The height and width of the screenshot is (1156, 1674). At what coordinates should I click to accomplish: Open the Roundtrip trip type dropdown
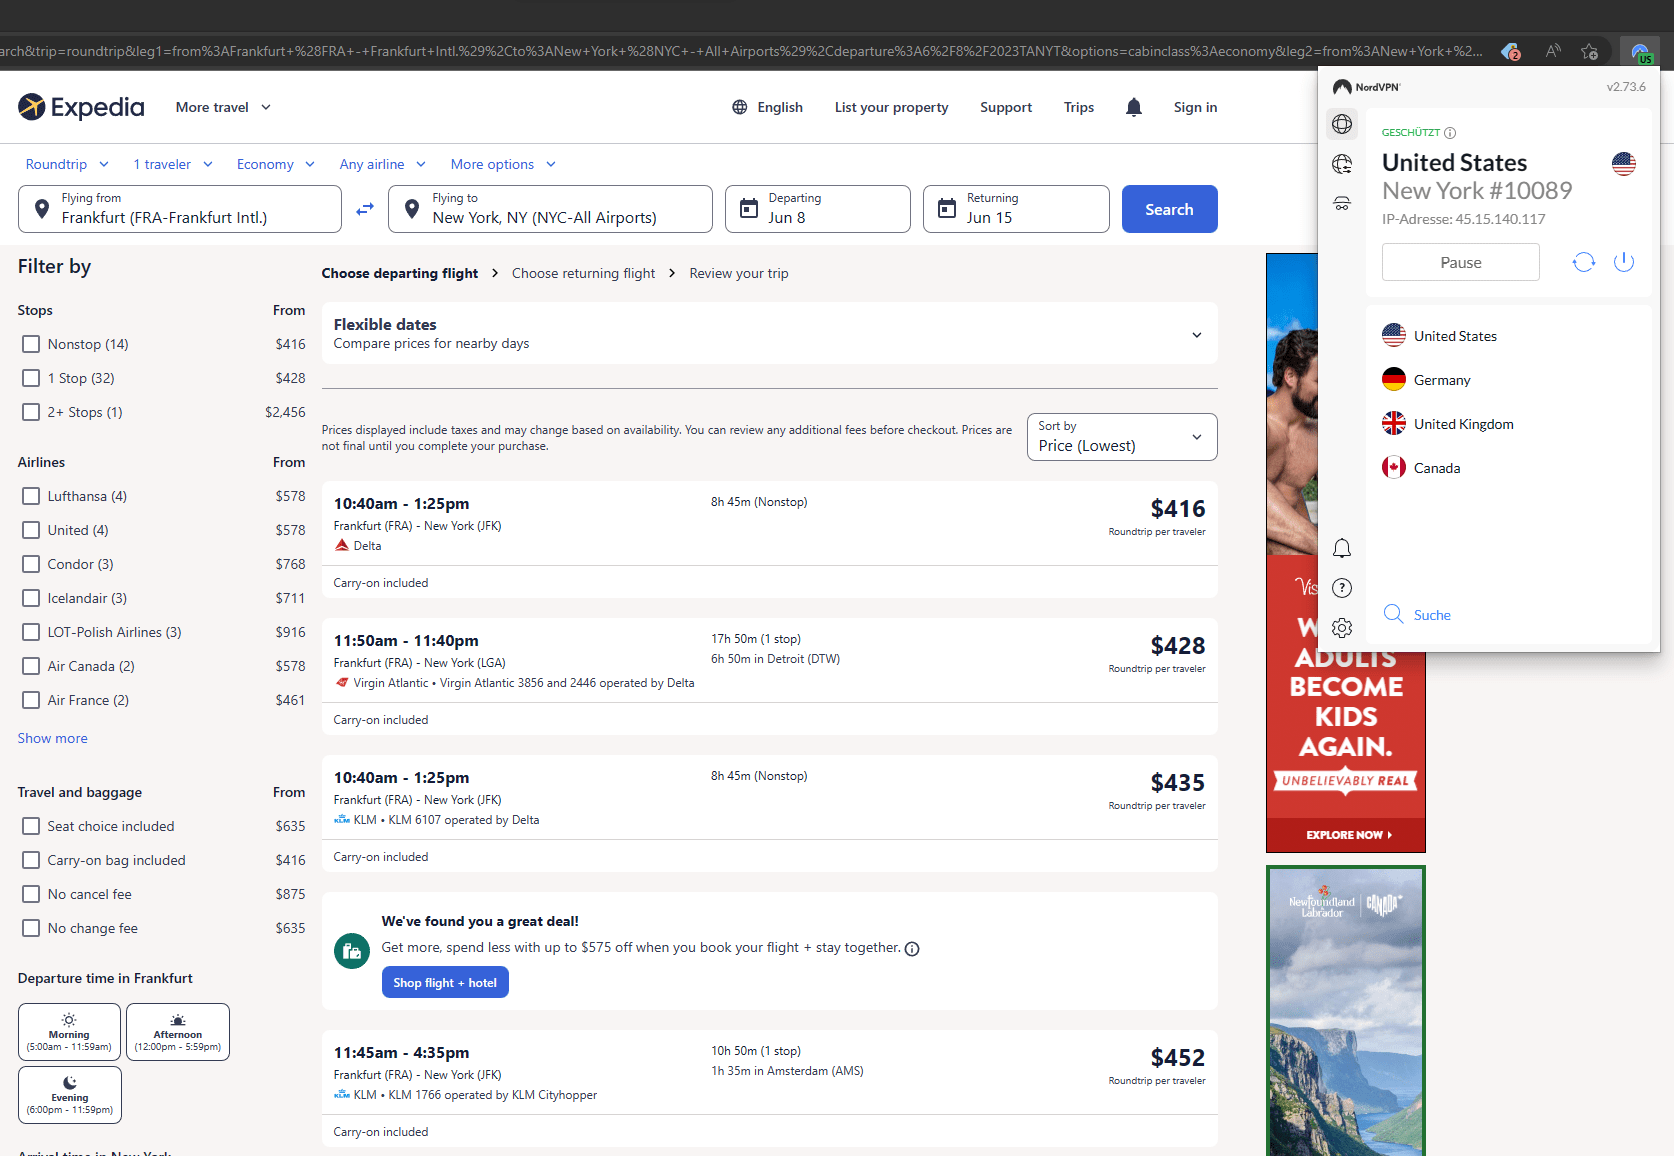click(x=67, y=164)
